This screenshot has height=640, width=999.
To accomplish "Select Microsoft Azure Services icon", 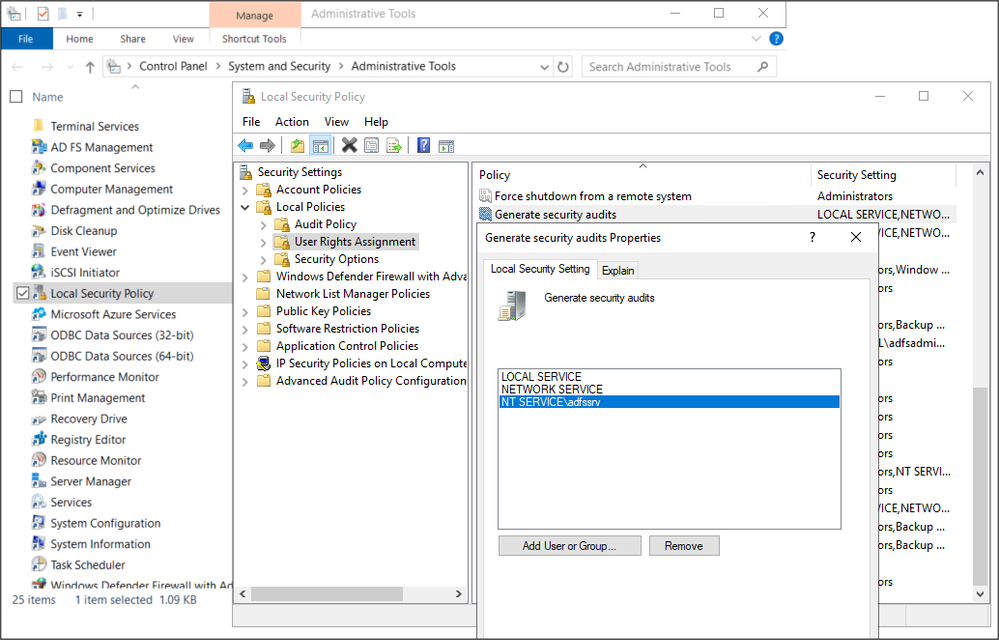I will [x=39, y=314].
